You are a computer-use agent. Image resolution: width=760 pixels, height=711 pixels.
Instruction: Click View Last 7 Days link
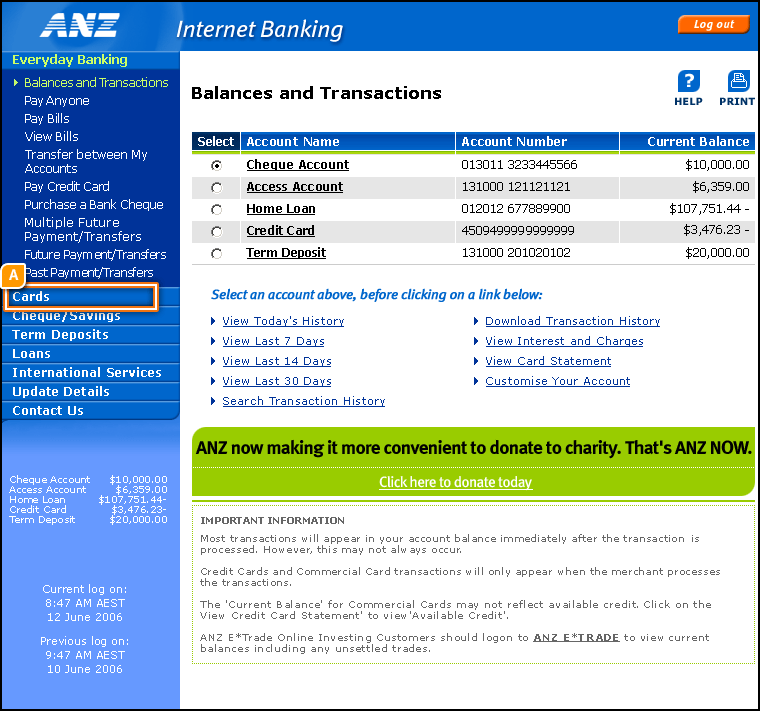[x=273, y=341]
